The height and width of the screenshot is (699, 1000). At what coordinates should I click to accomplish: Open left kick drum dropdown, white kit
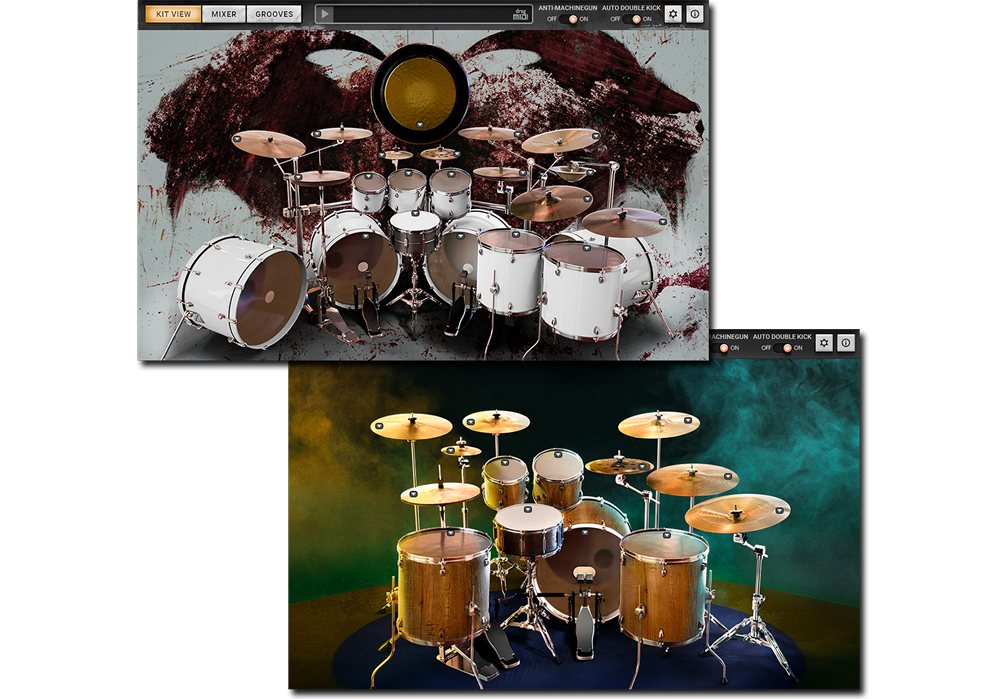coord(365,236)
